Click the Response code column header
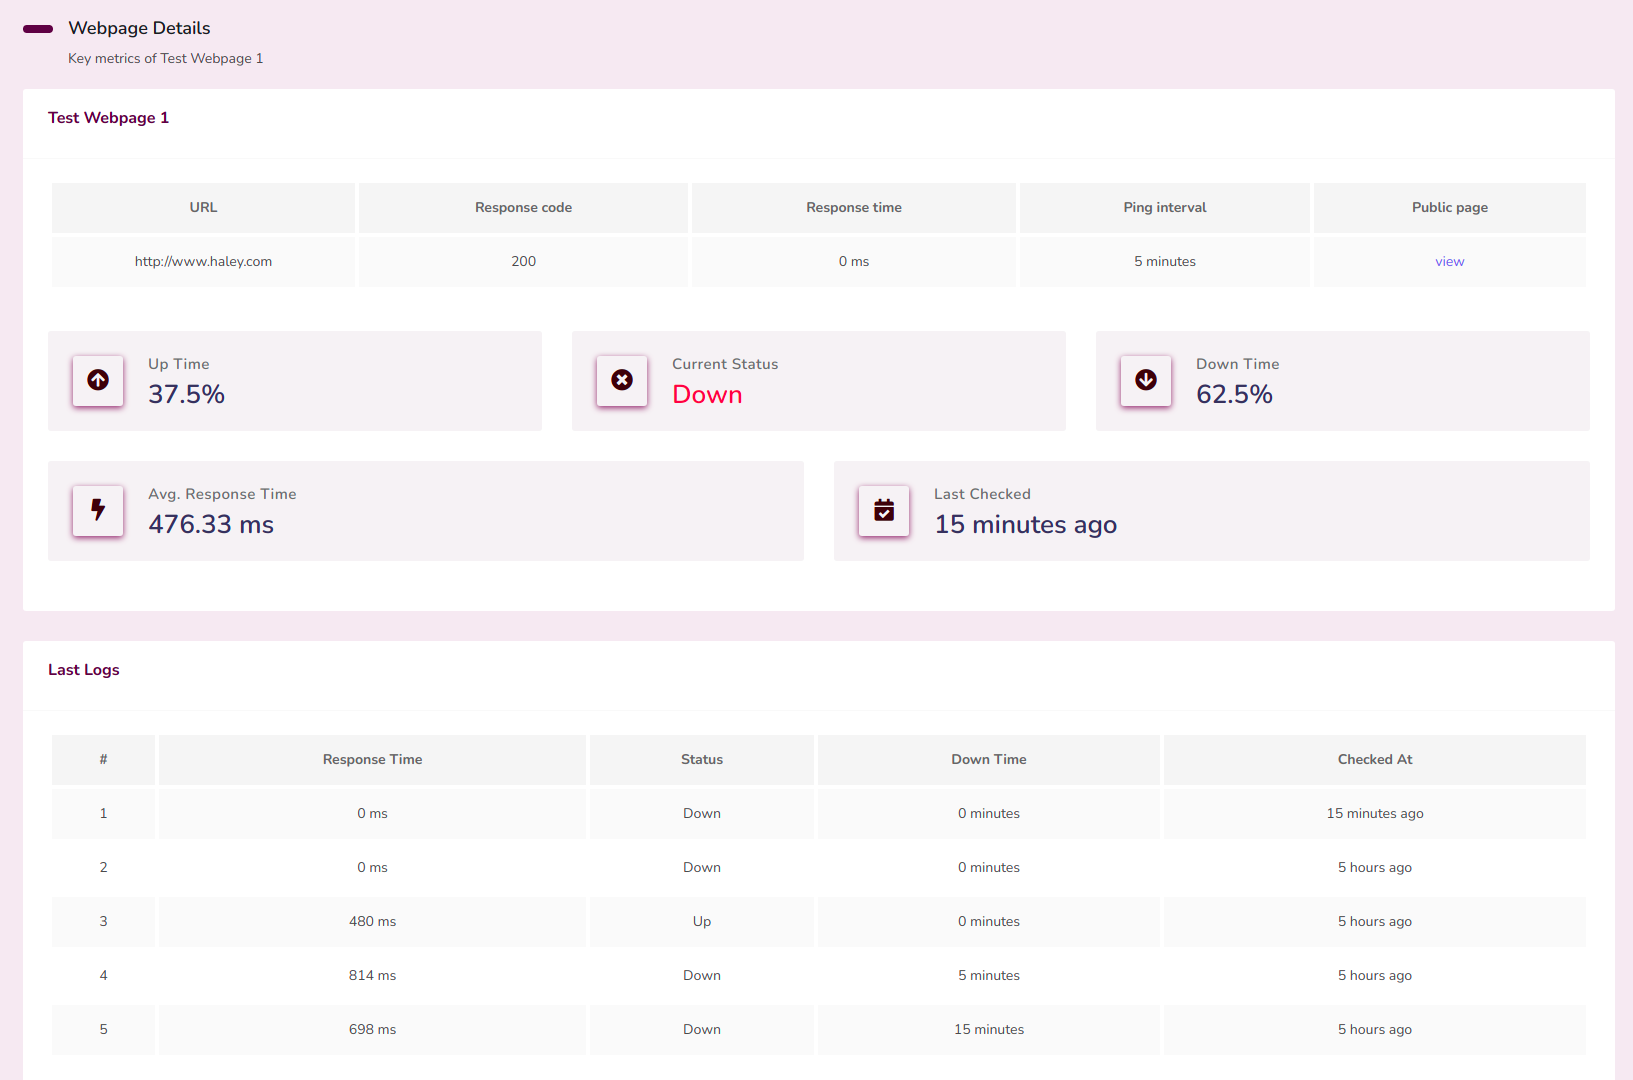This screenshot has height=1080, width=1633. [523, 208]
